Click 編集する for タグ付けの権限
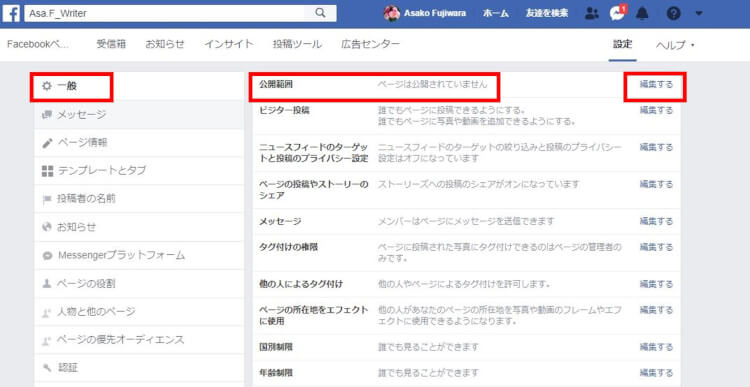The width and height of the screenshot is (750, 387). click(656, 247)
